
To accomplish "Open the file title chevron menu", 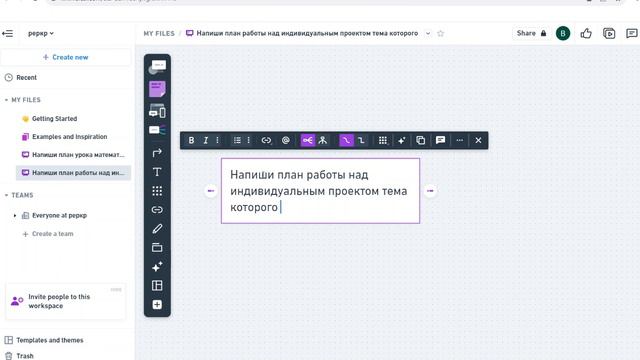I will coord(428,33).
